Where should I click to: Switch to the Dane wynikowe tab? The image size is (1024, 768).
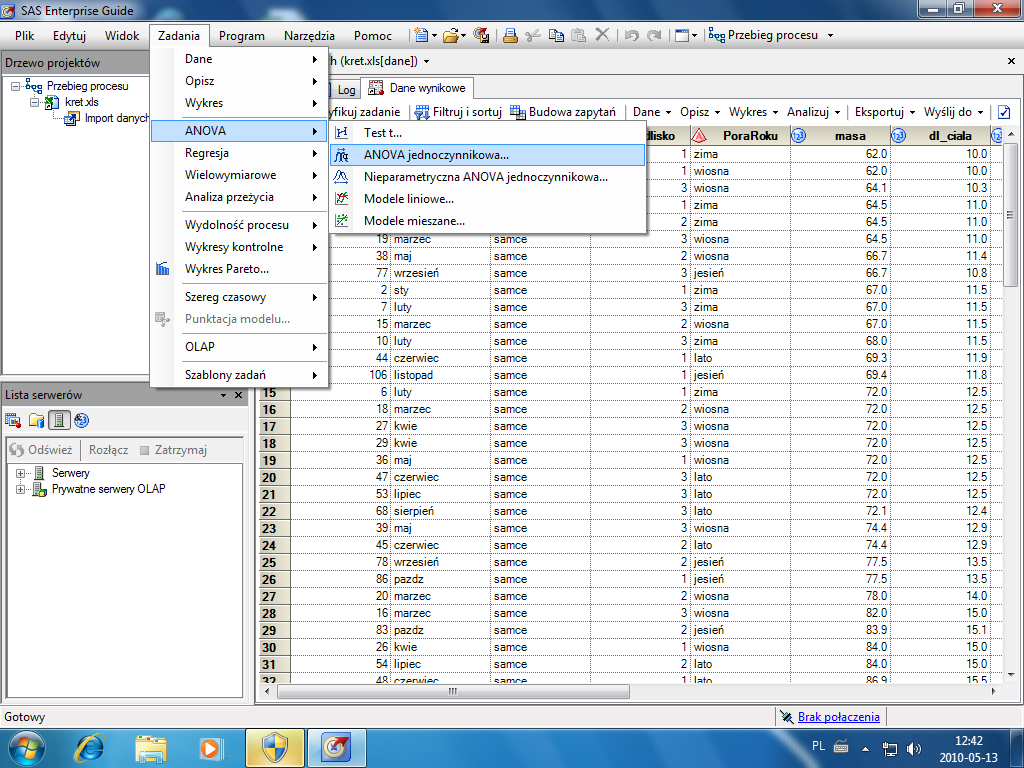point(419,88)
